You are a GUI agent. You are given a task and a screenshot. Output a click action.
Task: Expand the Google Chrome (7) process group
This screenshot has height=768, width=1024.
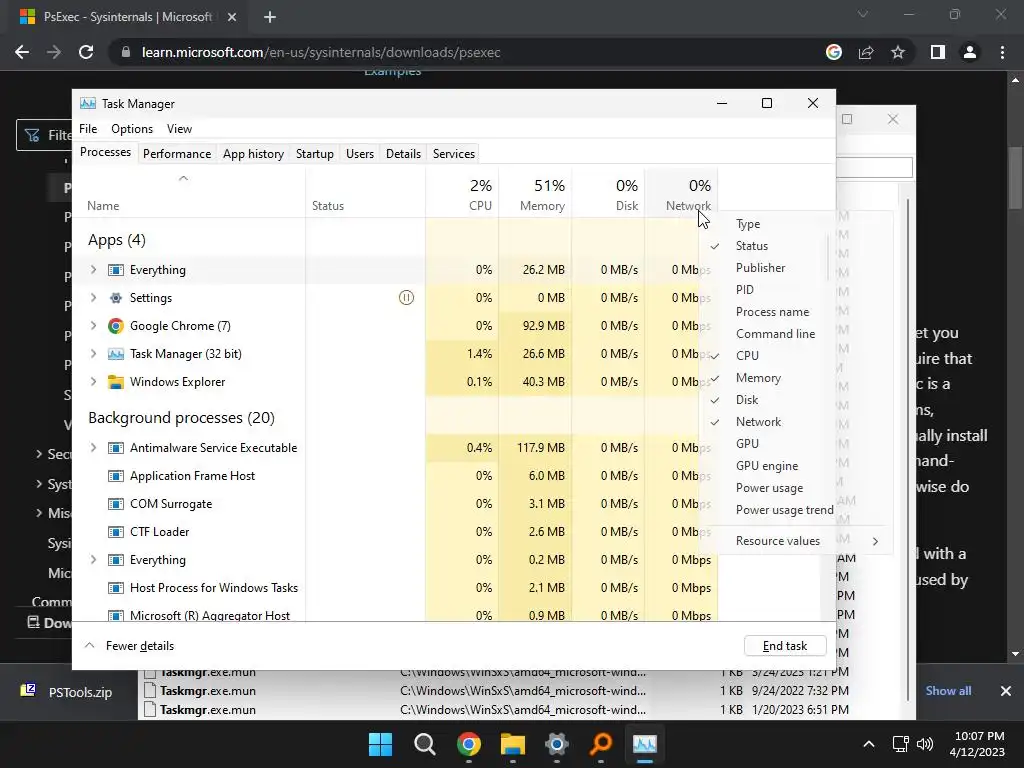point(93,326)
